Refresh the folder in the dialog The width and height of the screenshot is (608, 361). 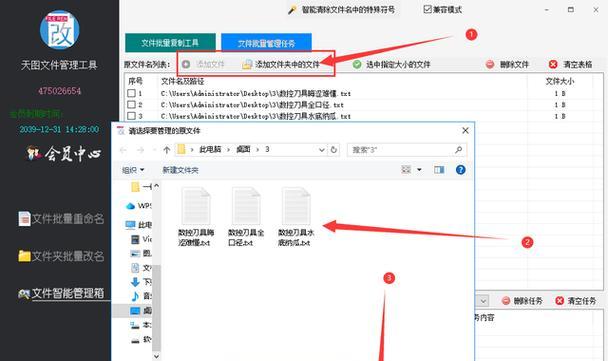pyautogui.click(x=333, y=150)
